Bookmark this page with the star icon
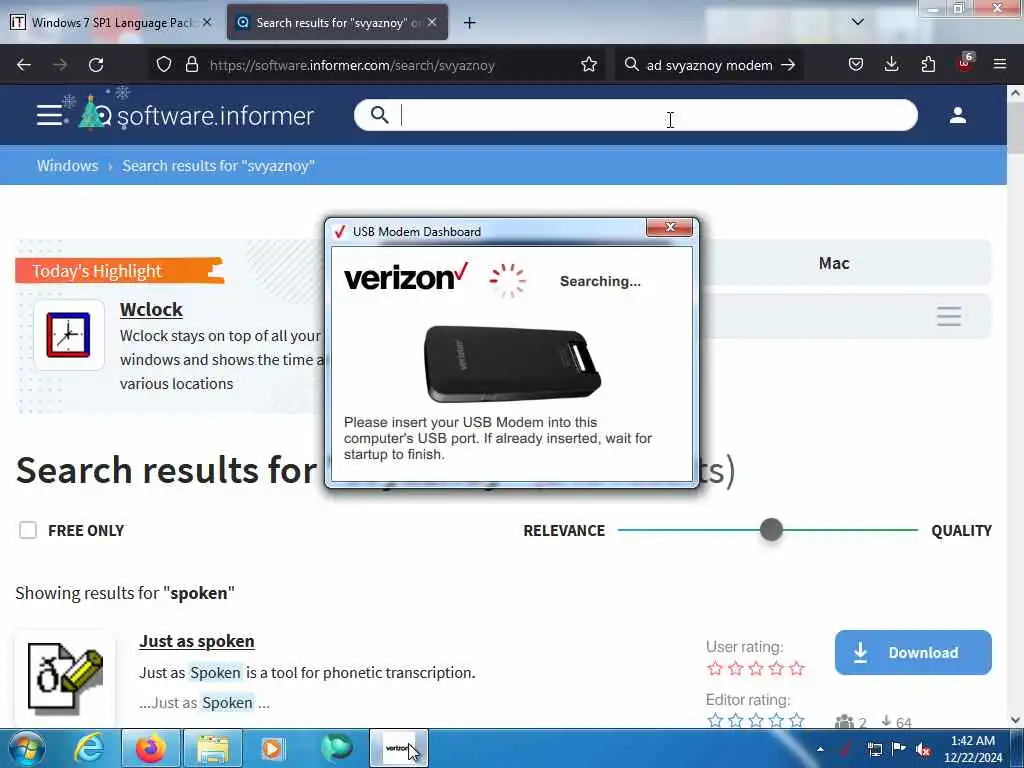Viewport: 1024px width, 768px height. (x=589, y=65)
